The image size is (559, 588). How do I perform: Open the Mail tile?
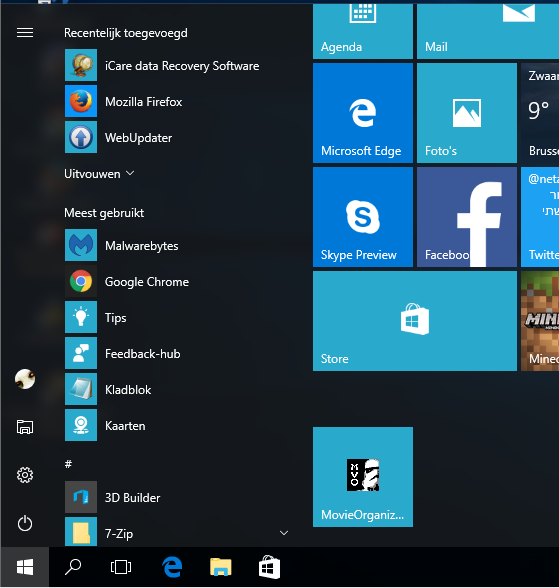coord(488,32)
